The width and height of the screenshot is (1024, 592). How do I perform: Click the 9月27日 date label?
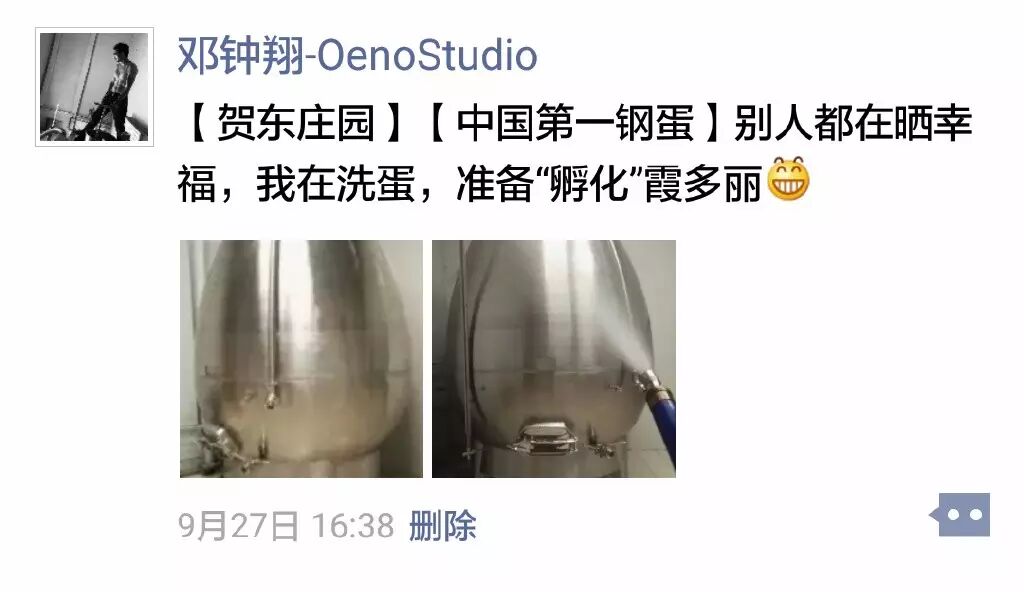[x=238, y=525]
